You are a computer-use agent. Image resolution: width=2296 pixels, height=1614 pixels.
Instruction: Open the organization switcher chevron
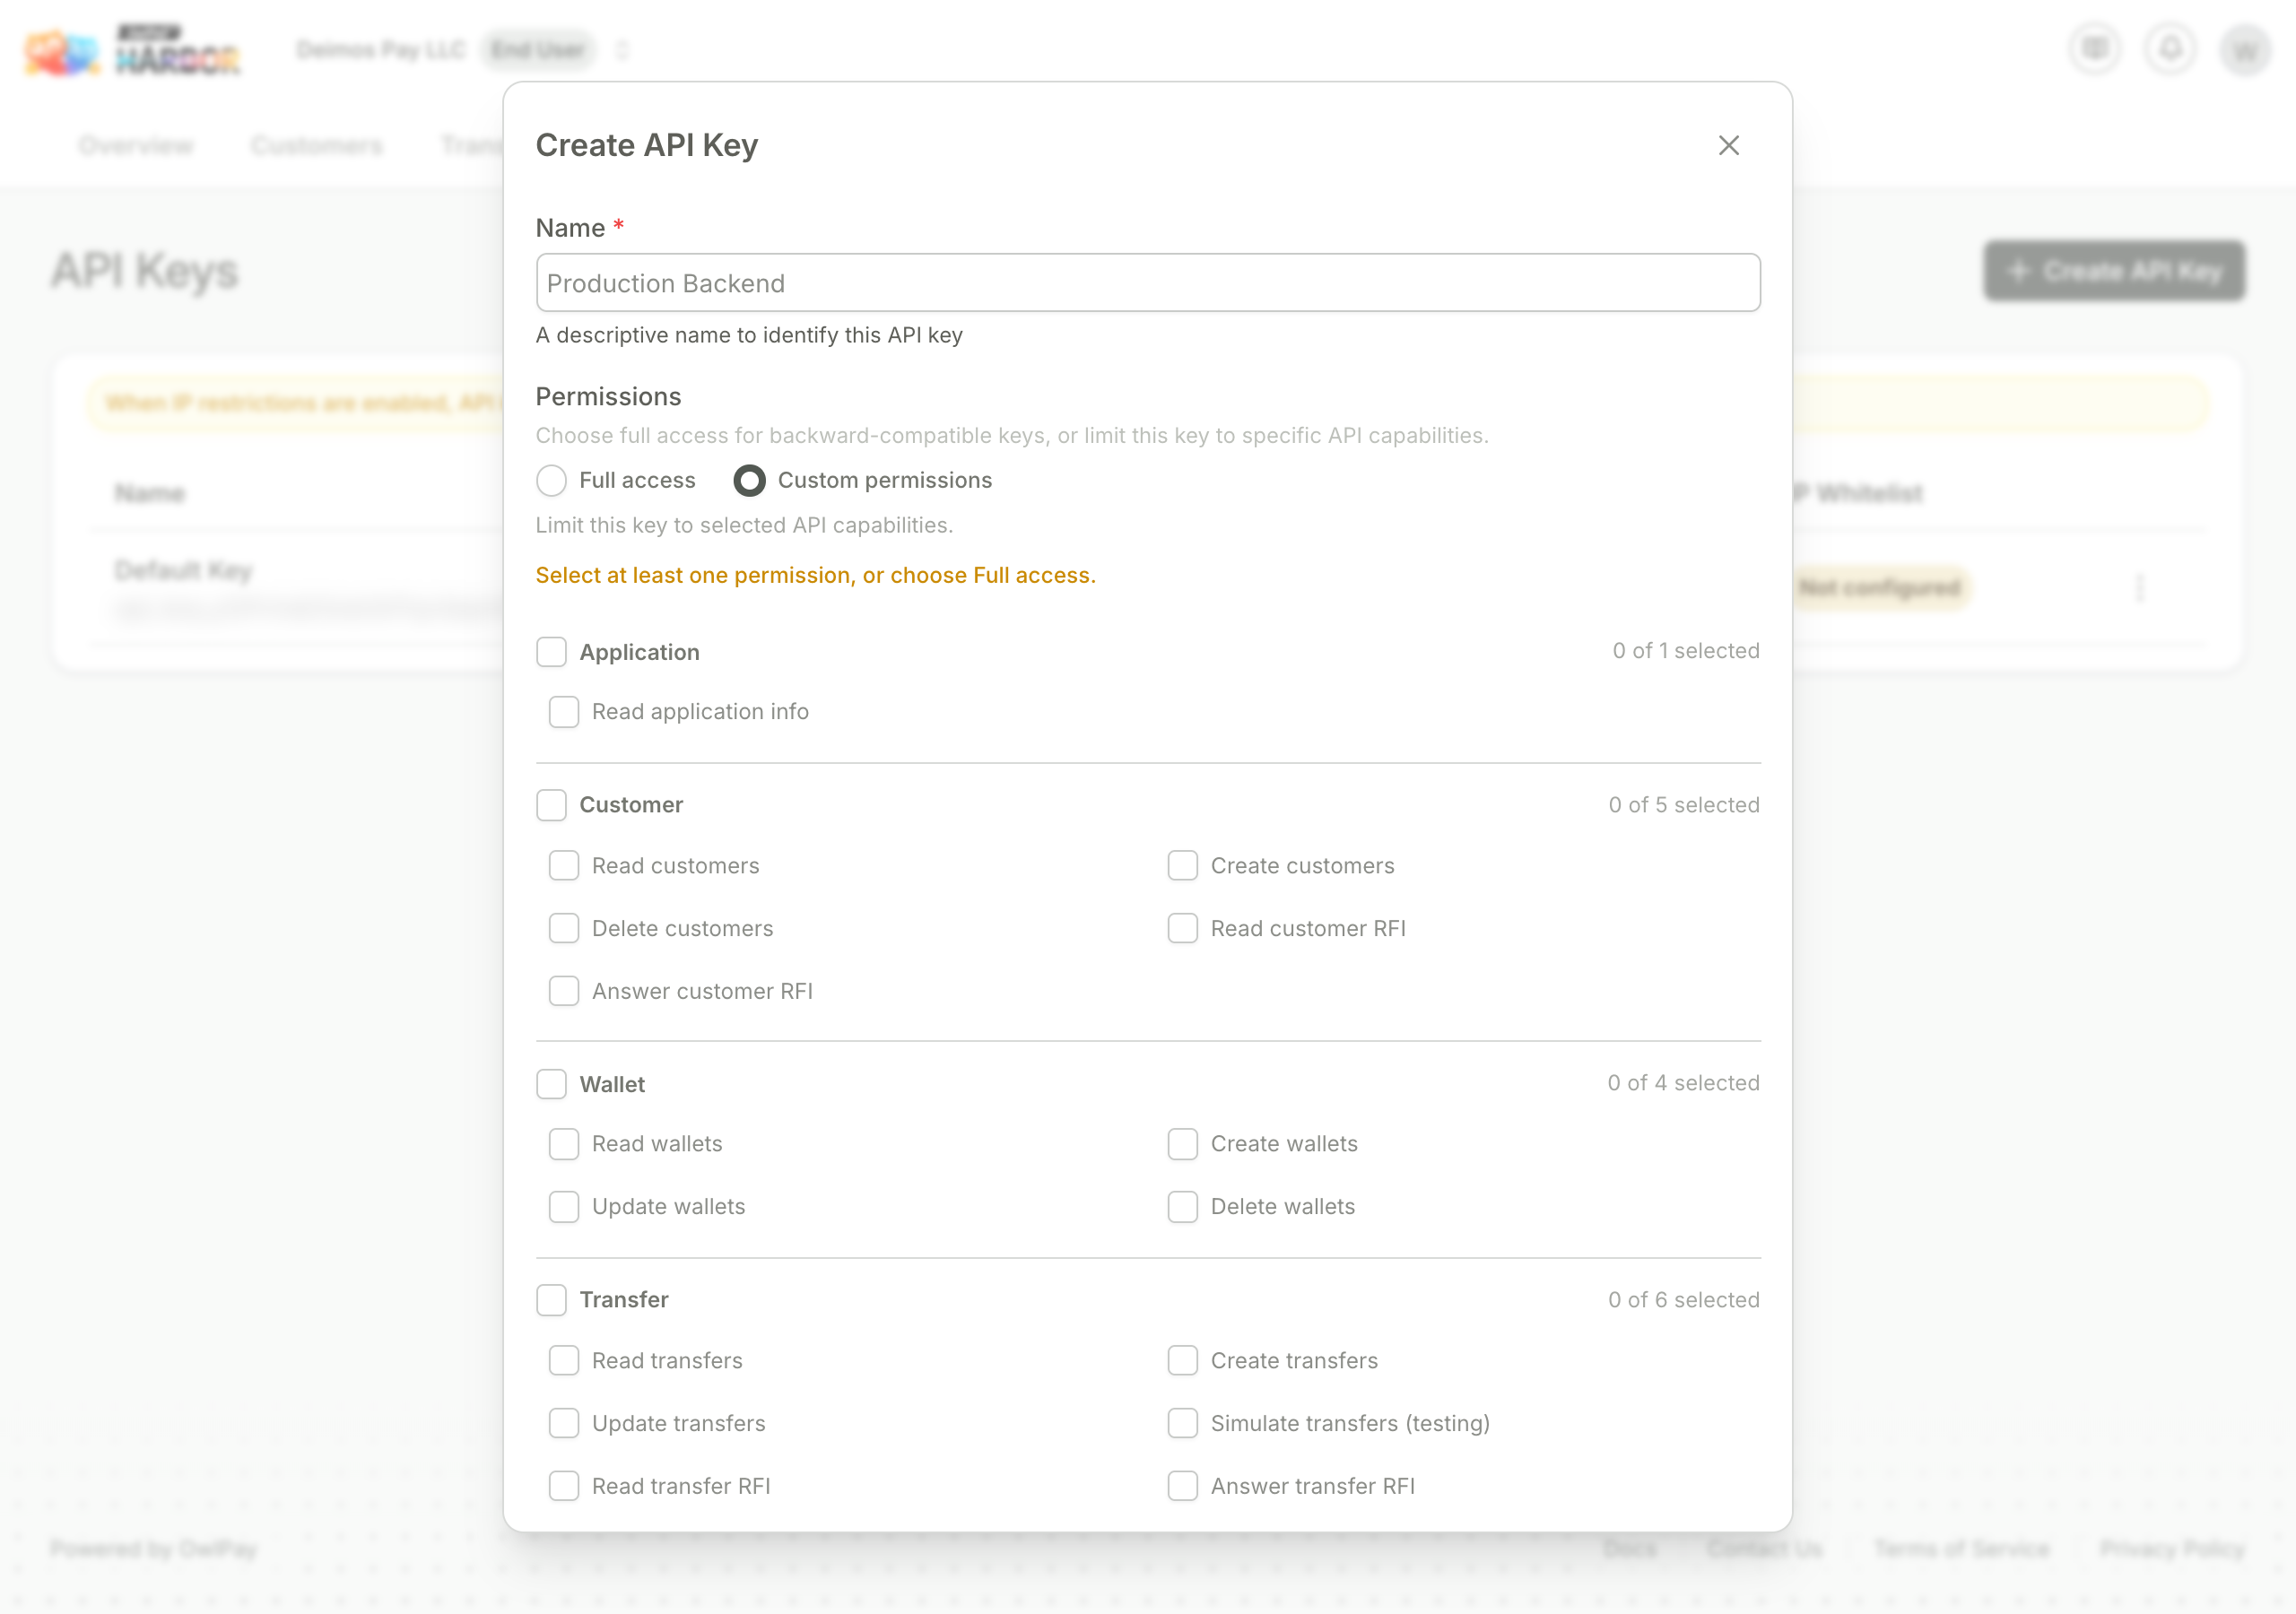click(622, 50)
